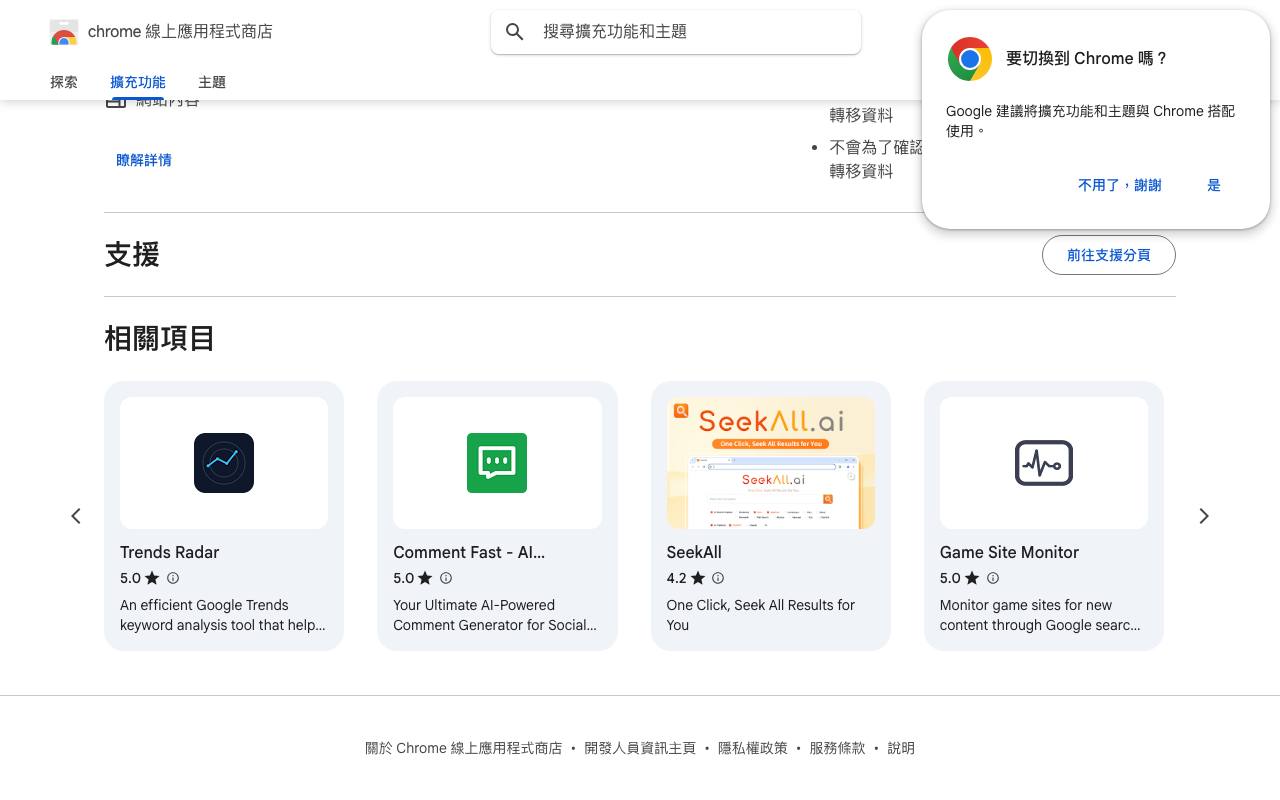Open the Comment Fast green chat icon
This screenshot has width=1280, height=800.
[497, 463]
